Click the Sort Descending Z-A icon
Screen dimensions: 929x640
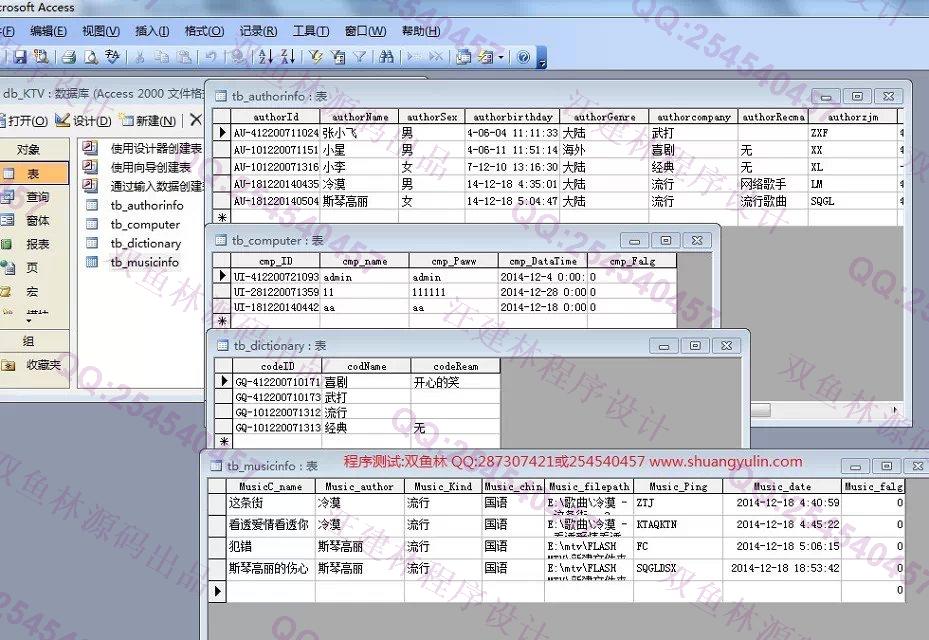click(x=288, y=57)
